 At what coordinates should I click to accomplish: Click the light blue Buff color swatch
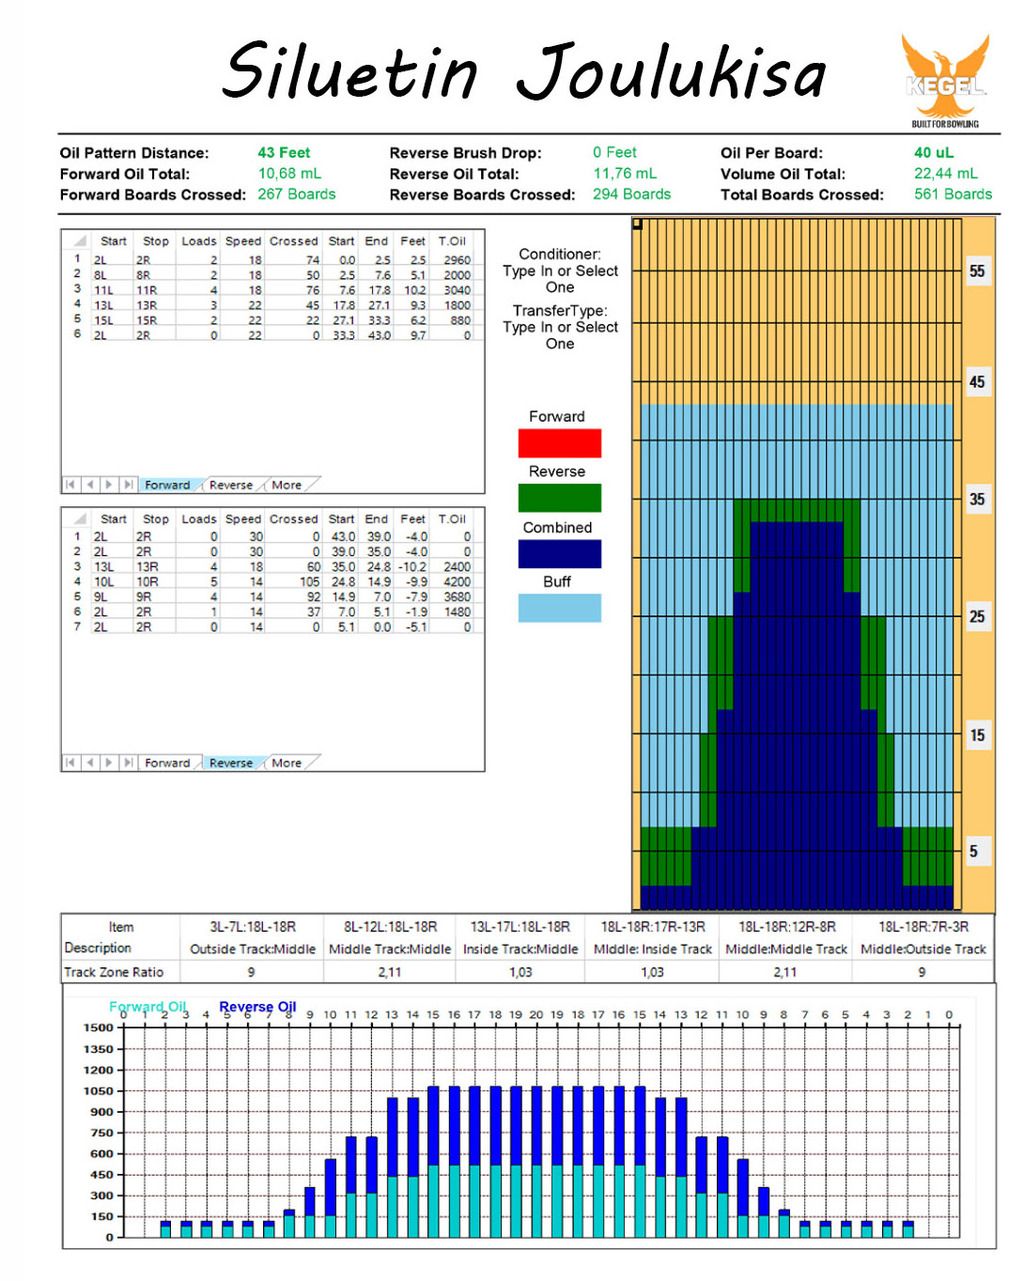(x=559, y=608)
